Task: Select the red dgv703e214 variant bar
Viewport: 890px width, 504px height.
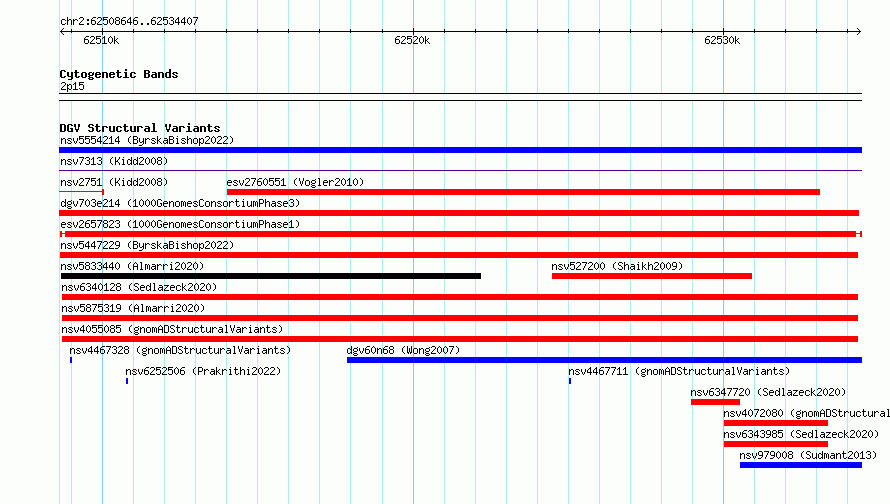Action: pos(459,213)
